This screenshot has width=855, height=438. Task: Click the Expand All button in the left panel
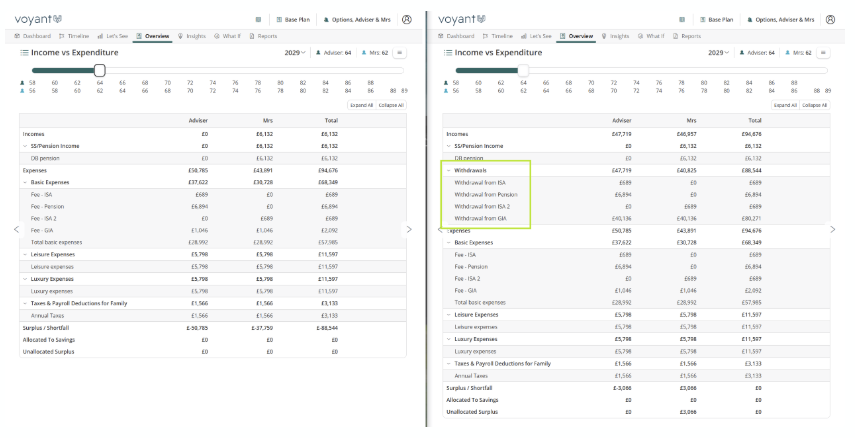pos(361,104)
